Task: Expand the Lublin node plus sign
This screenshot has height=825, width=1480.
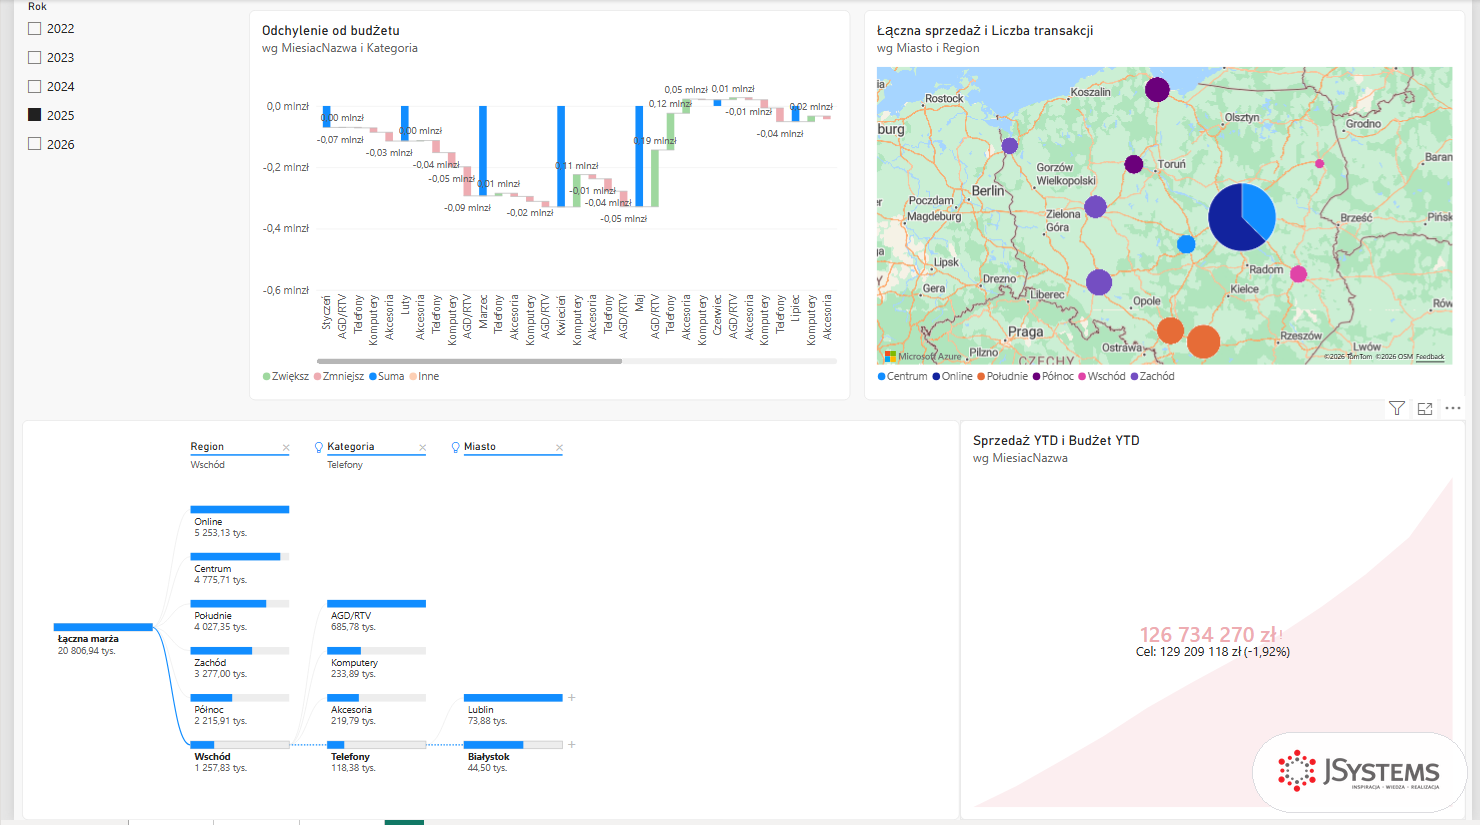Action: 572,697
